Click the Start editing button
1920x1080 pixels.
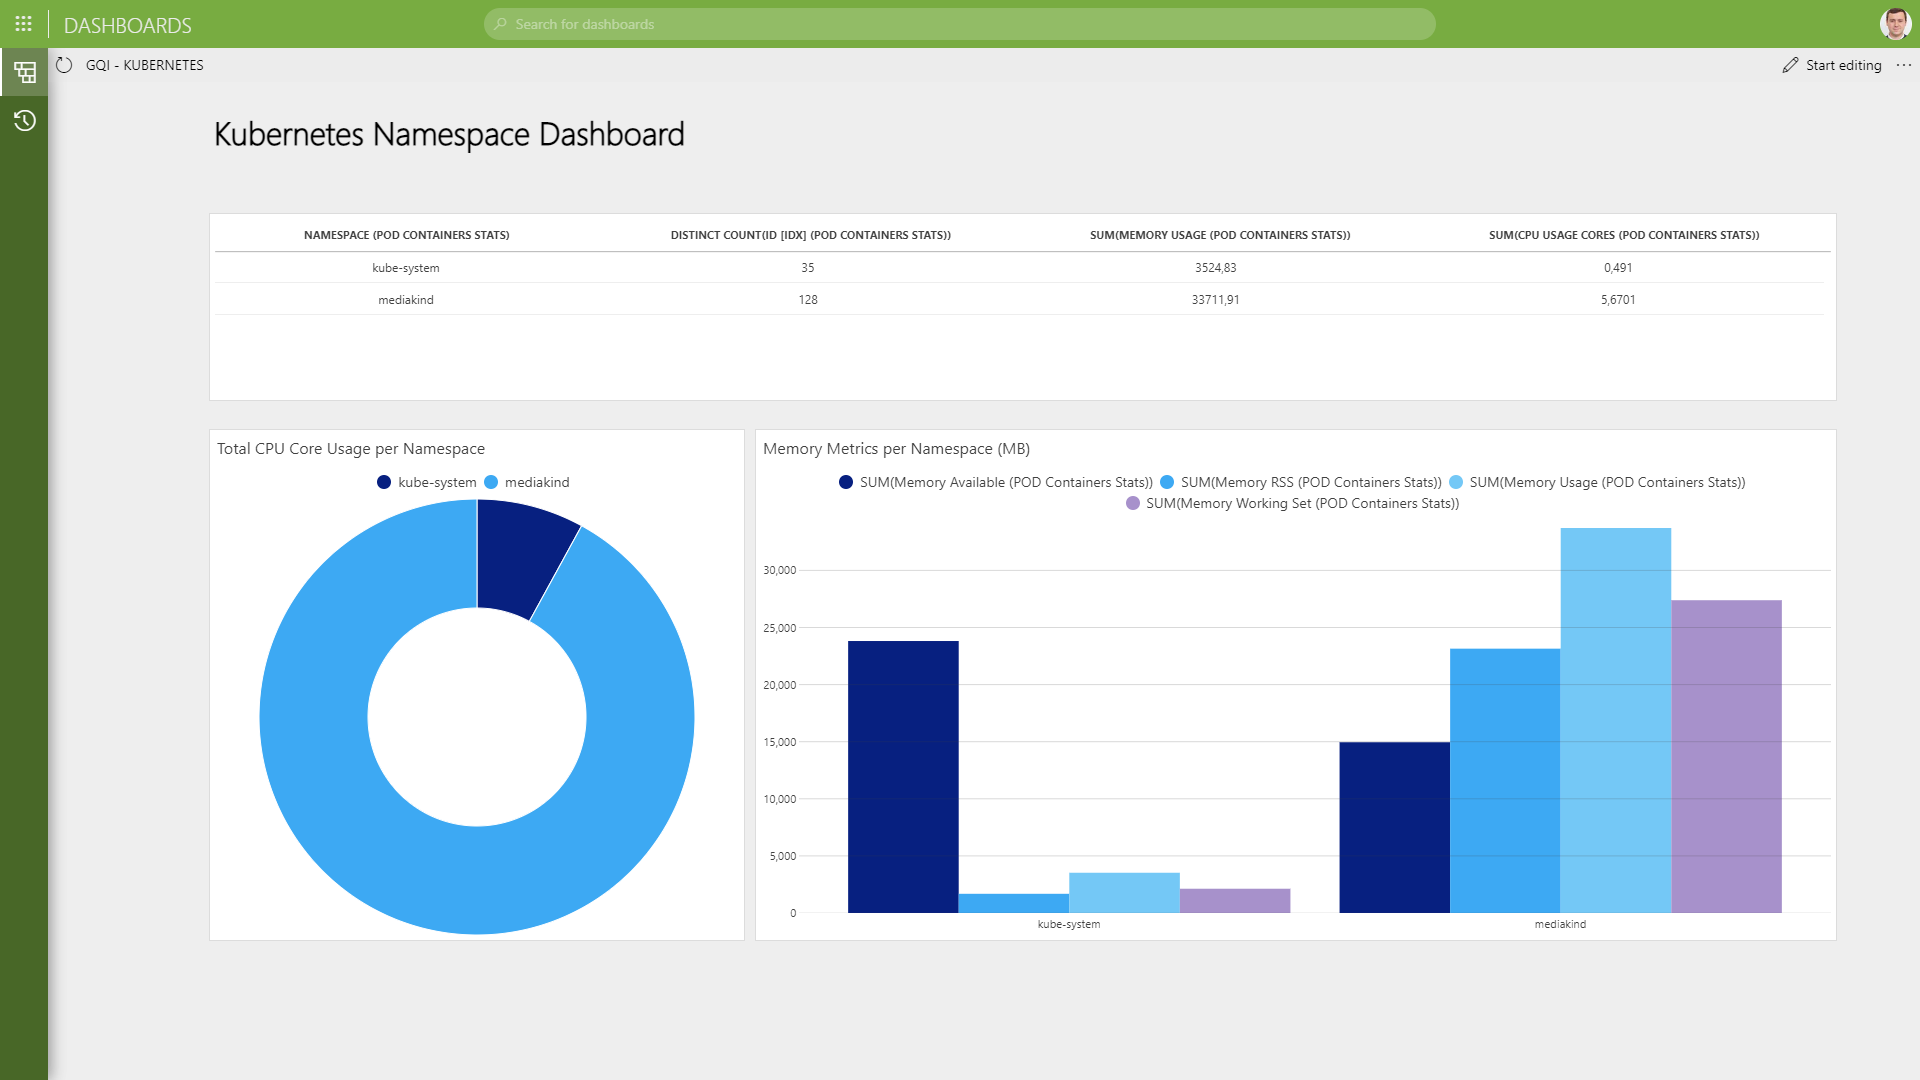coord(1843,65)
